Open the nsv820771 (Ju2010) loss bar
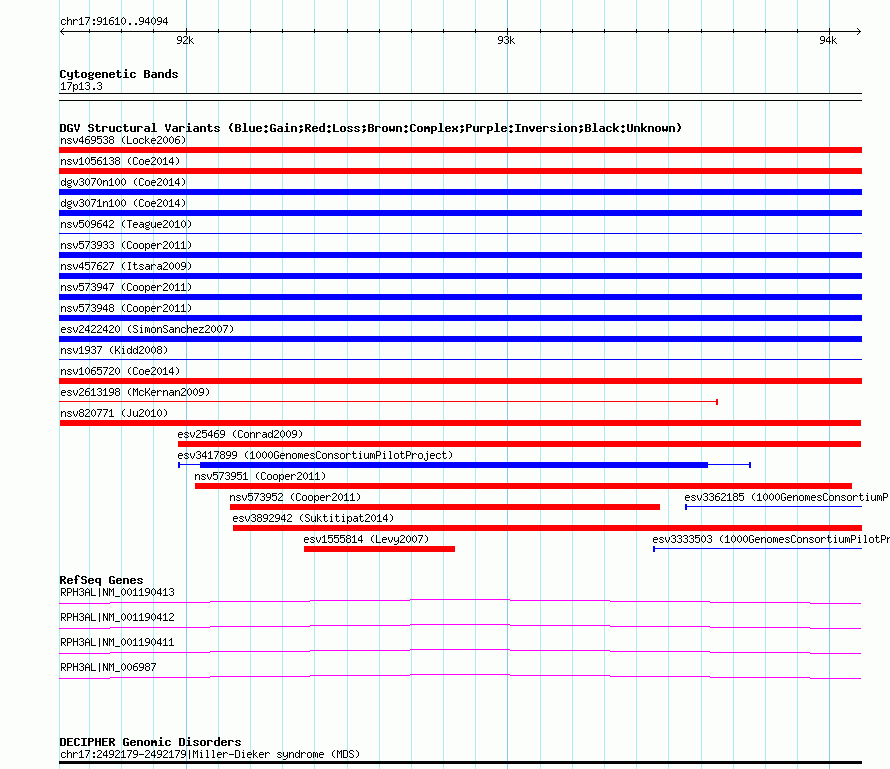This screenshot has height=769, width=890. coord(460,423)
